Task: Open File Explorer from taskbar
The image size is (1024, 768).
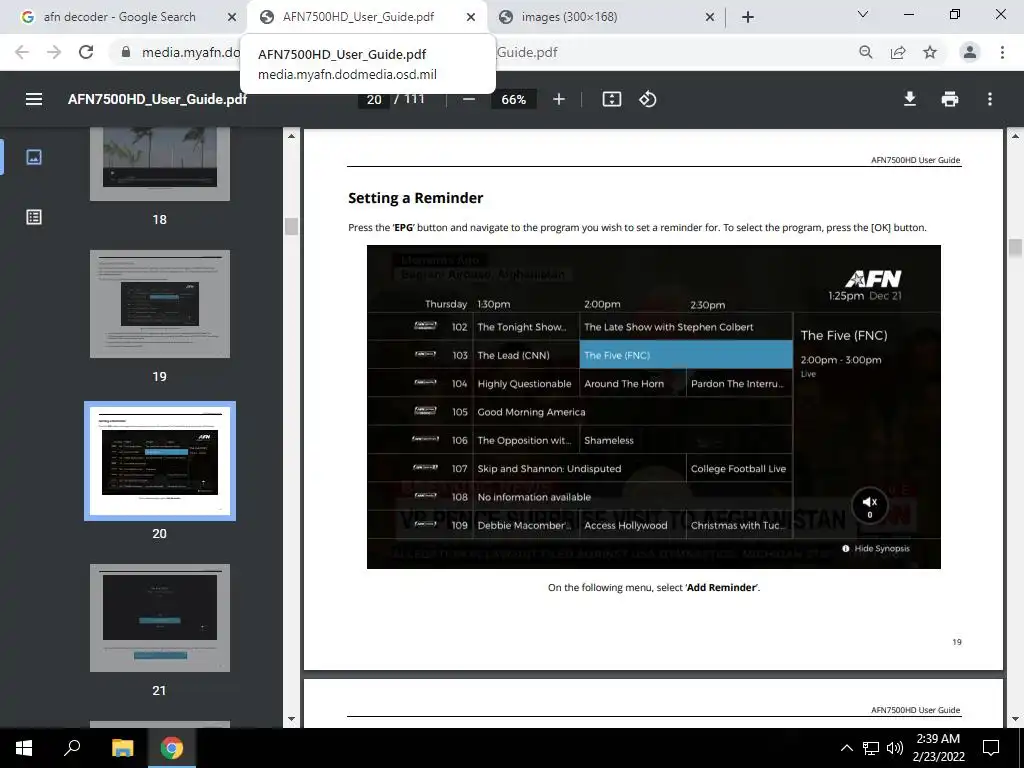Action: [122, 748]
